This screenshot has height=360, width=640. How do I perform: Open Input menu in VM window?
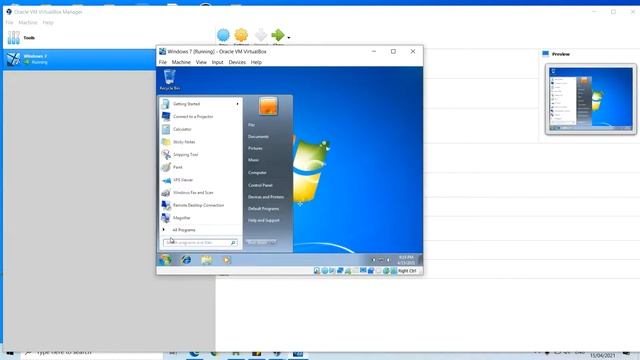[217, 62]
